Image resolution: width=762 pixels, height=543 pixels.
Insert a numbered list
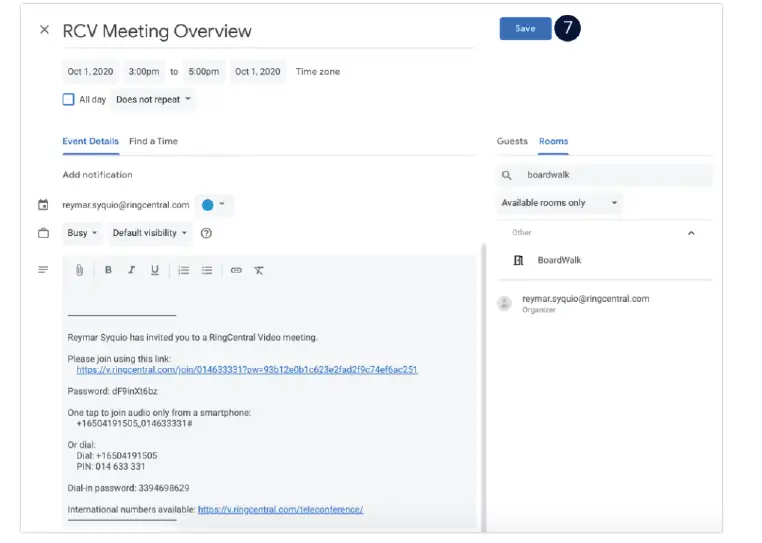[x=184, y=270]
